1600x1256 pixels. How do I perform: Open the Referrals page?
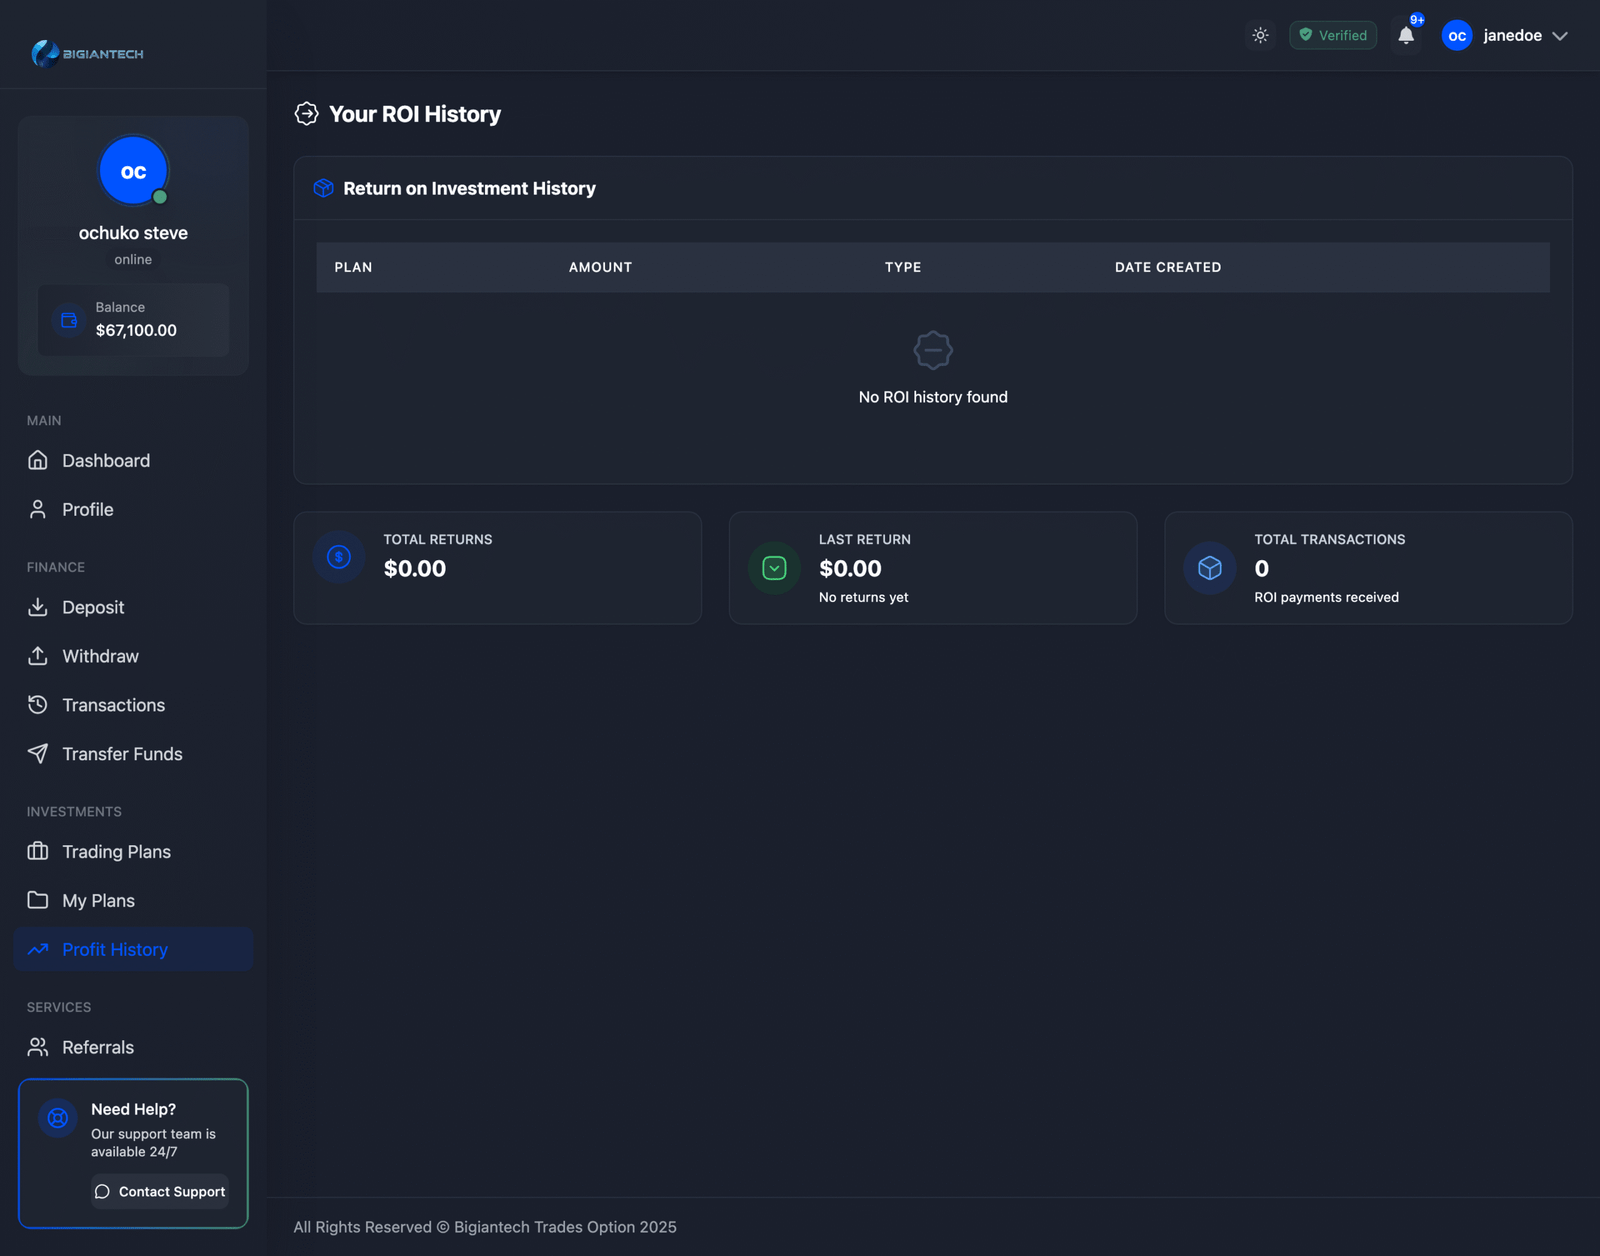point(97,1047)
